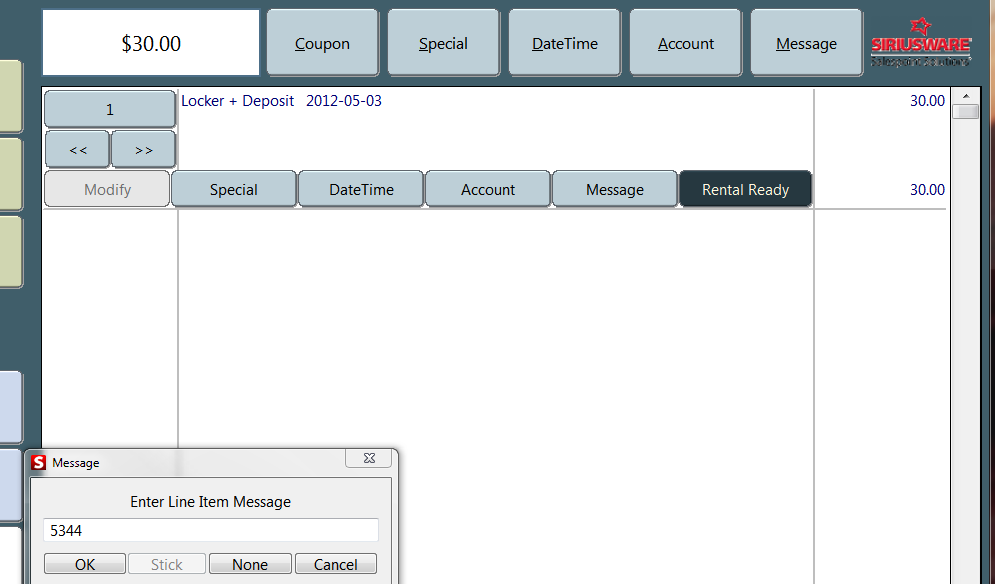The height and width of the screenshot is (584, 995).
Task: Open Message from the top button row
Action: pos(806,42)
